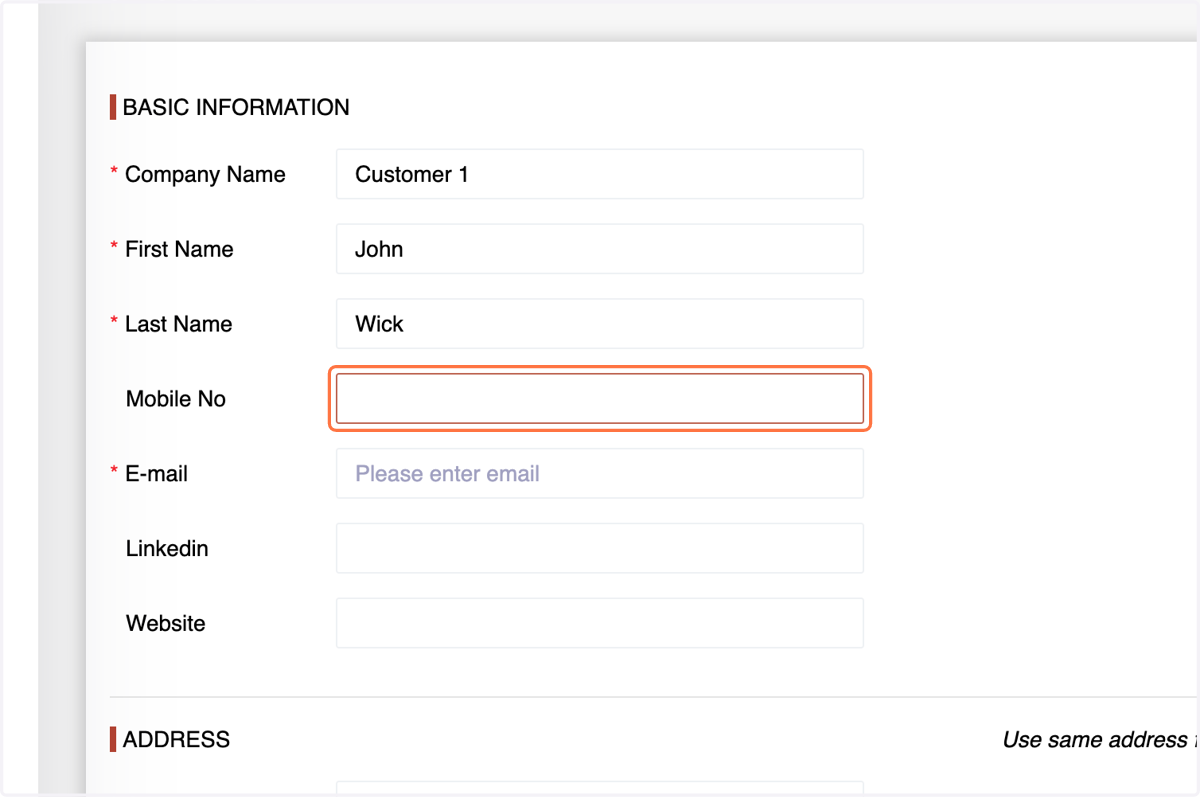Click the Company Name input field
This screenshot has width=1200, height=797.
coord(599,174)
